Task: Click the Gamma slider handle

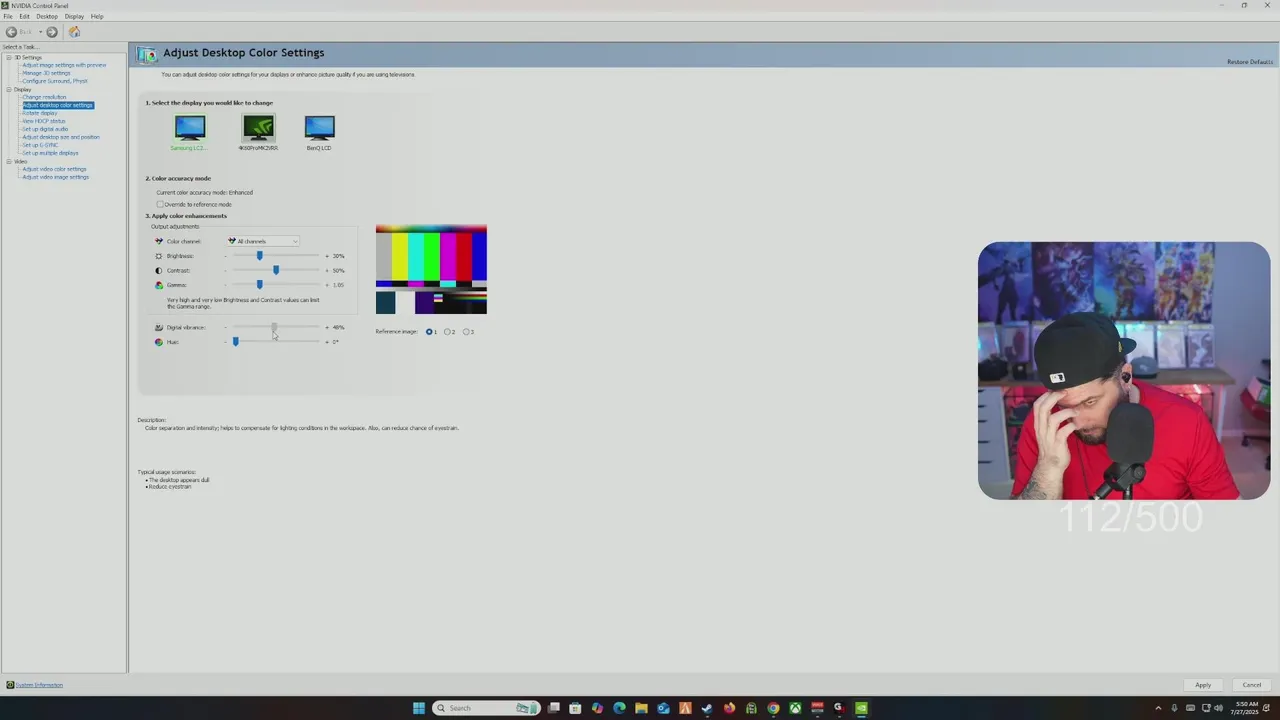Action: point(260,285)
